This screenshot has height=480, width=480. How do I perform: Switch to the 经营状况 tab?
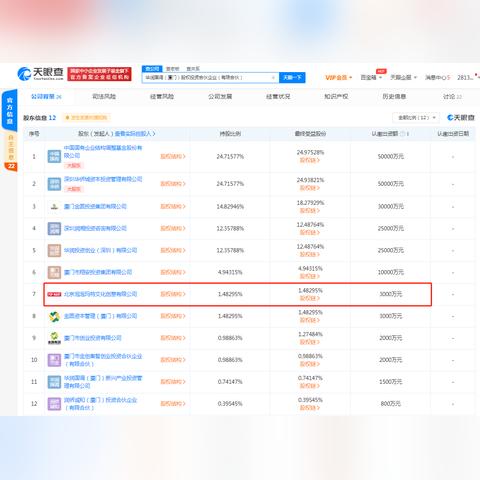click(278, 97)
